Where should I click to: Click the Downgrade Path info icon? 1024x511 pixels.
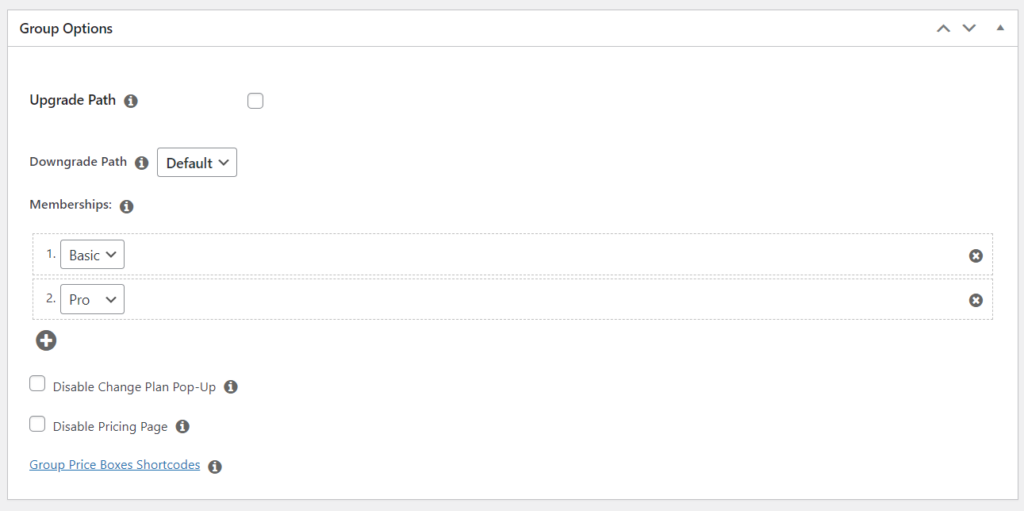(x=141, y=163)
